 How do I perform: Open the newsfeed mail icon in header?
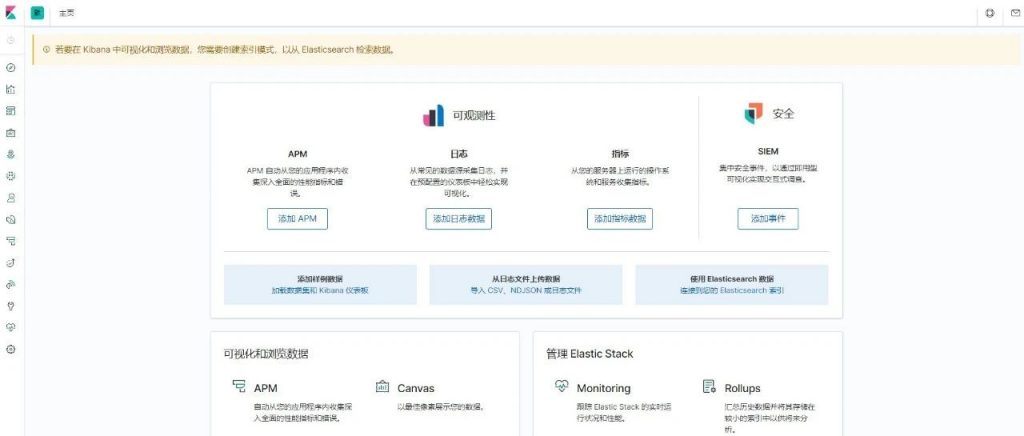point(1015,13)
